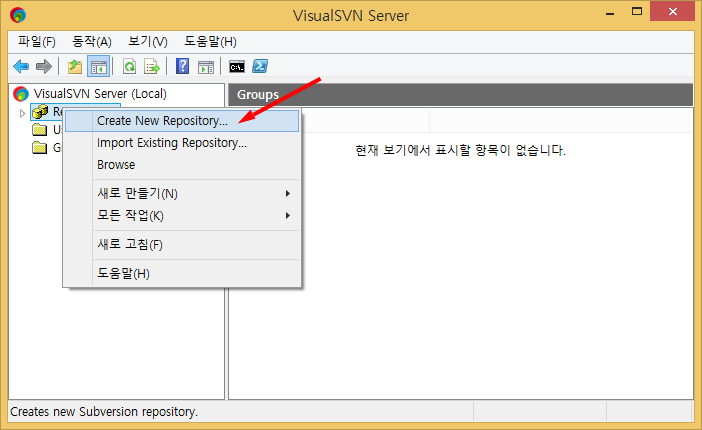The image size is (702, 430).
Task: Select the Groups folder icon in tree
Action: (x=39, y=147)
